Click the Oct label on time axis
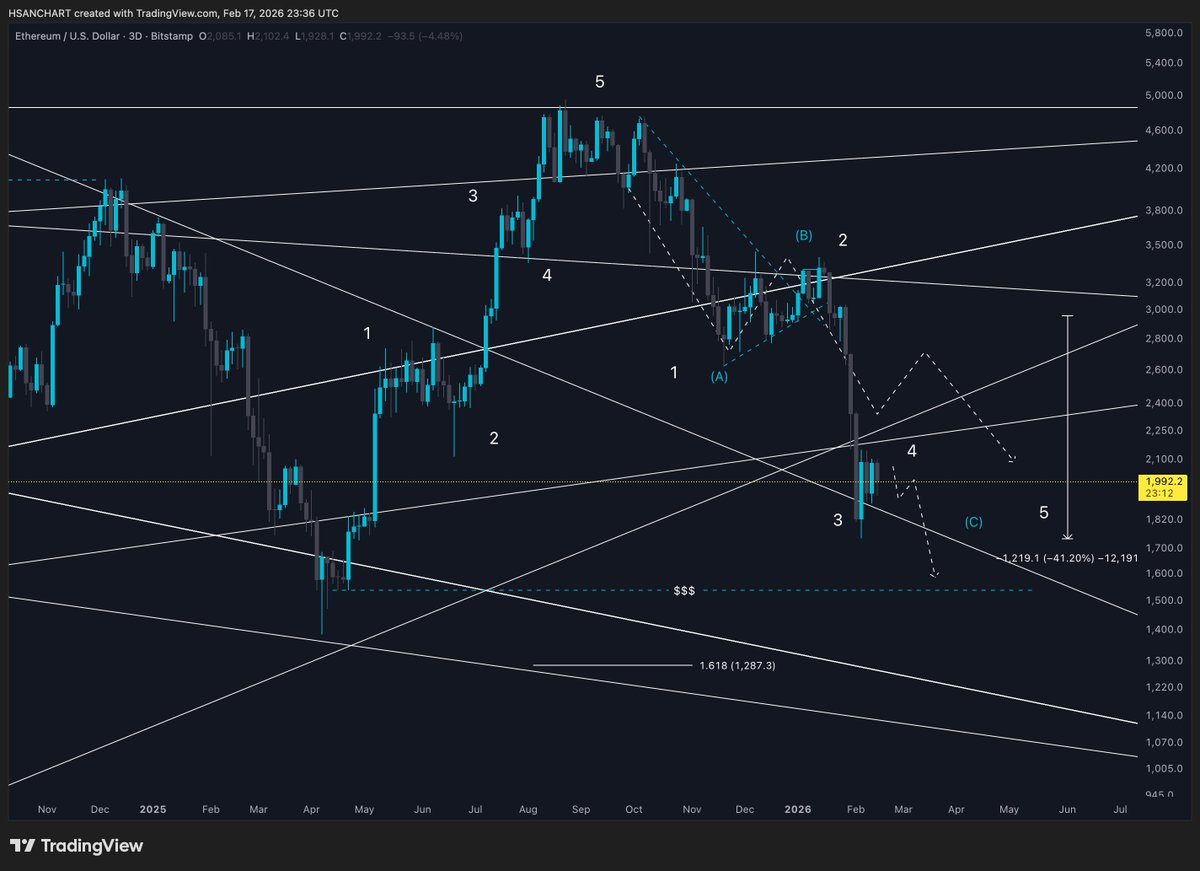Viewport: 1200px width, 871px height. click(632, 808)
